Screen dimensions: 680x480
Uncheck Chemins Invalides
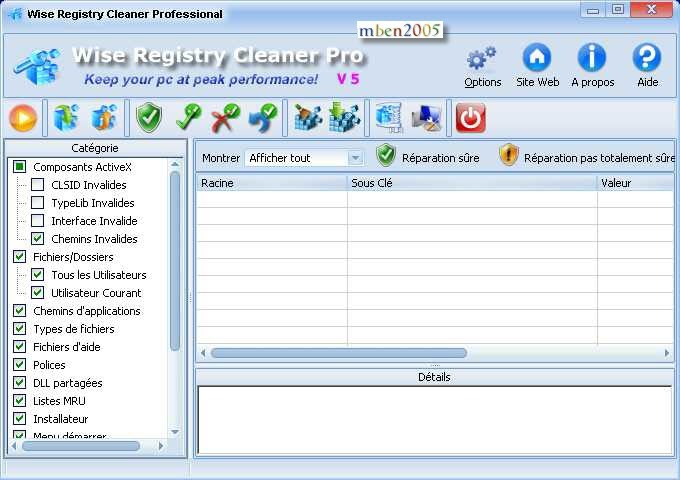[38, 238]
